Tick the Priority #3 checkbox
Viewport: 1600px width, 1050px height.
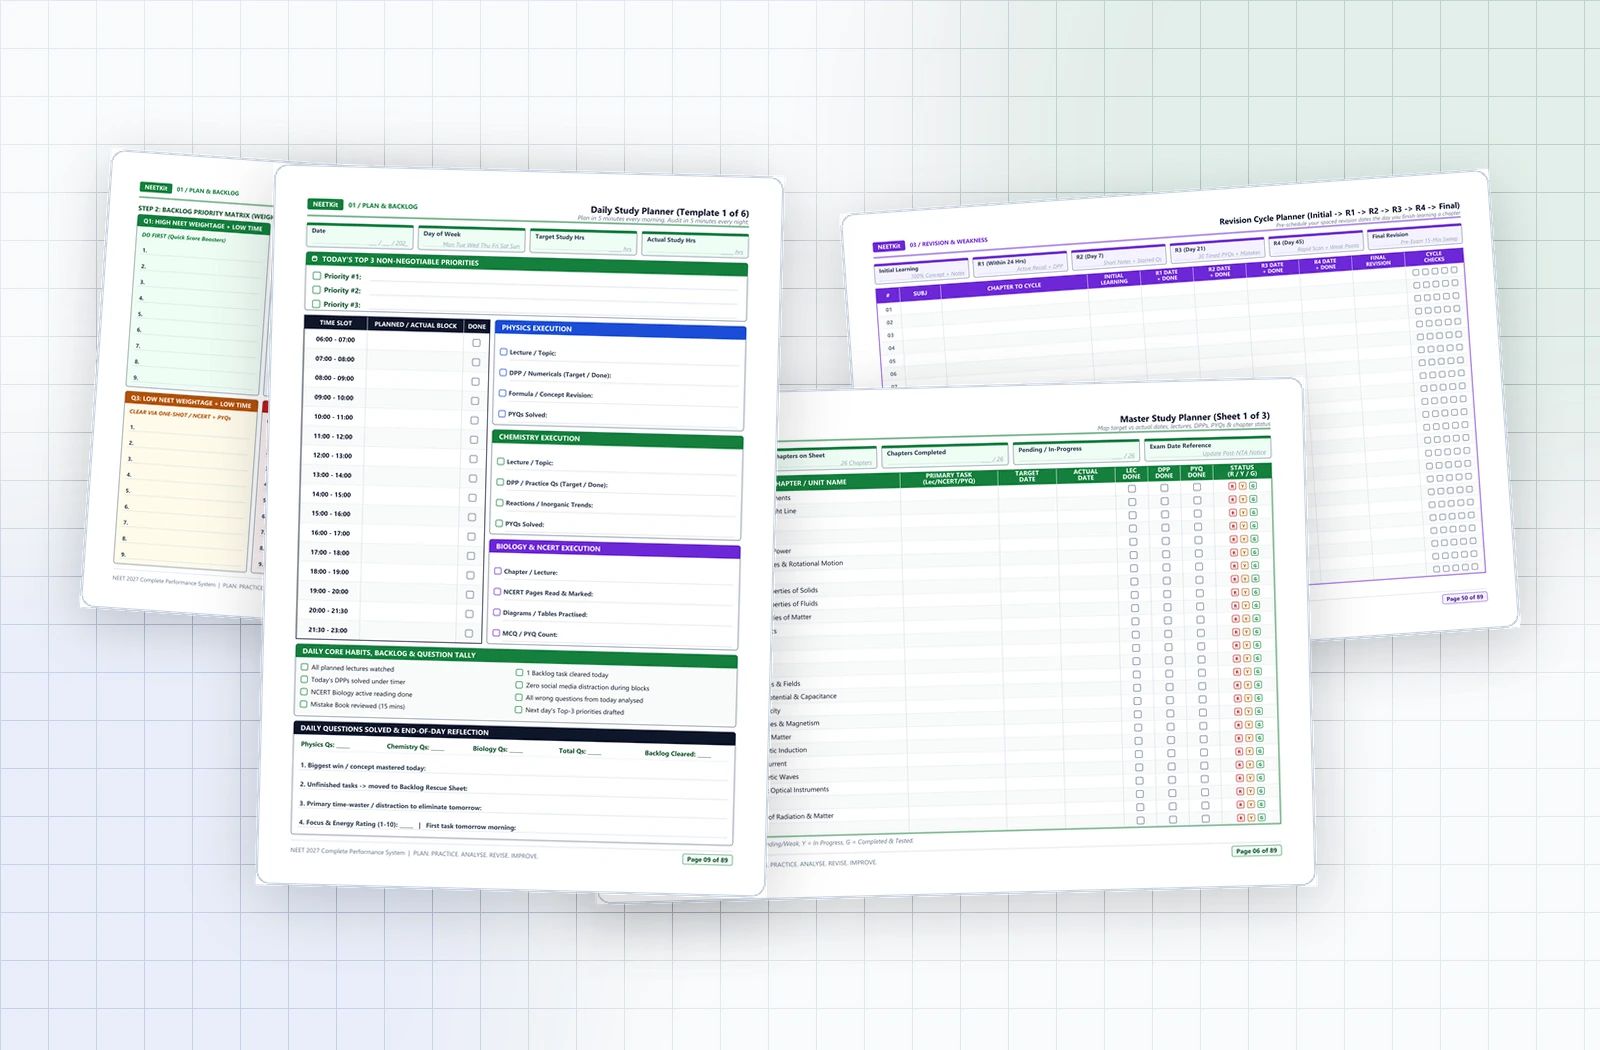[x=316, y=304]
